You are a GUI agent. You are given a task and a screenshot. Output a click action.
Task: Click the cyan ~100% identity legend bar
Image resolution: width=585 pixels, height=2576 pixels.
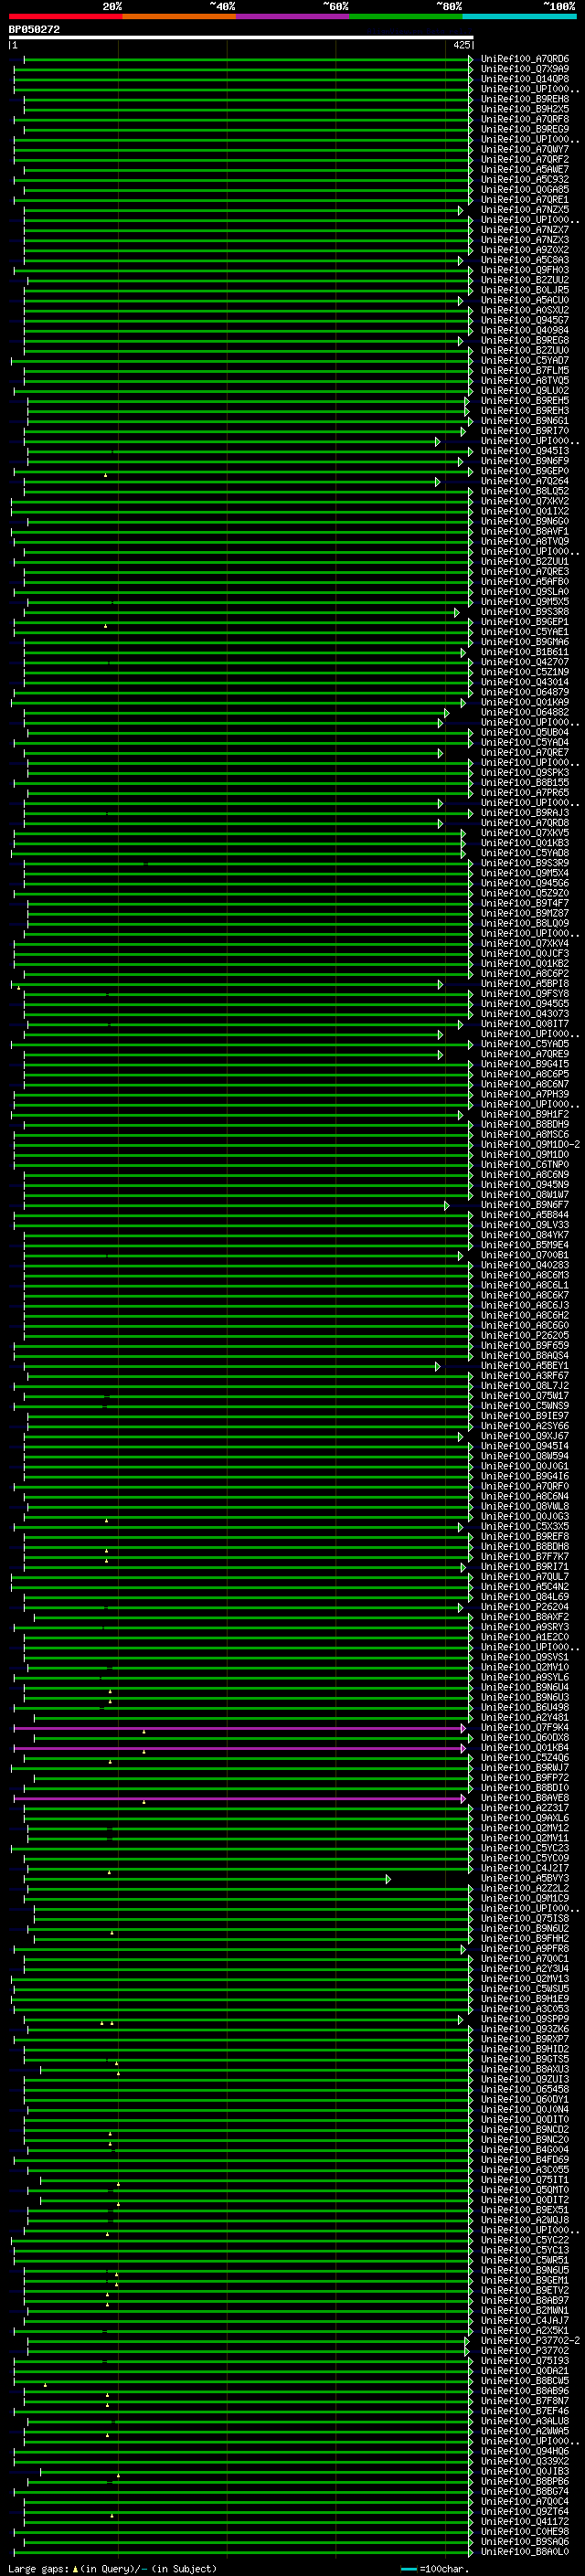point(519,16)
